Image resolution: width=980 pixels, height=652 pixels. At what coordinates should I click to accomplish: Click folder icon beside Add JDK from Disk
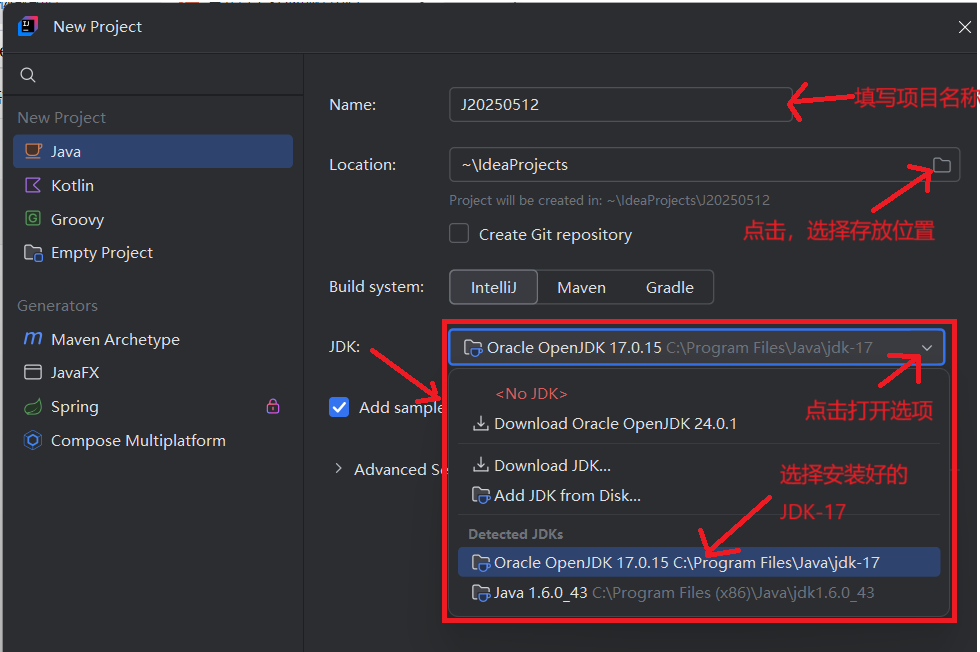(481, 495)
